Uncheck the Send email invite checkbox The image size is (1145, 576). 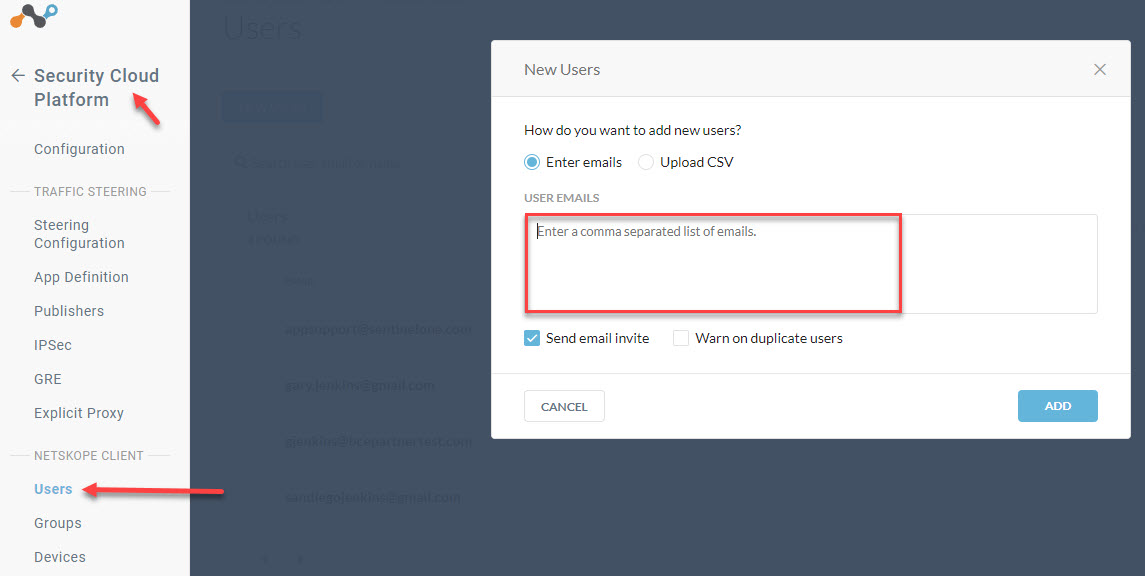pos(532,338)
